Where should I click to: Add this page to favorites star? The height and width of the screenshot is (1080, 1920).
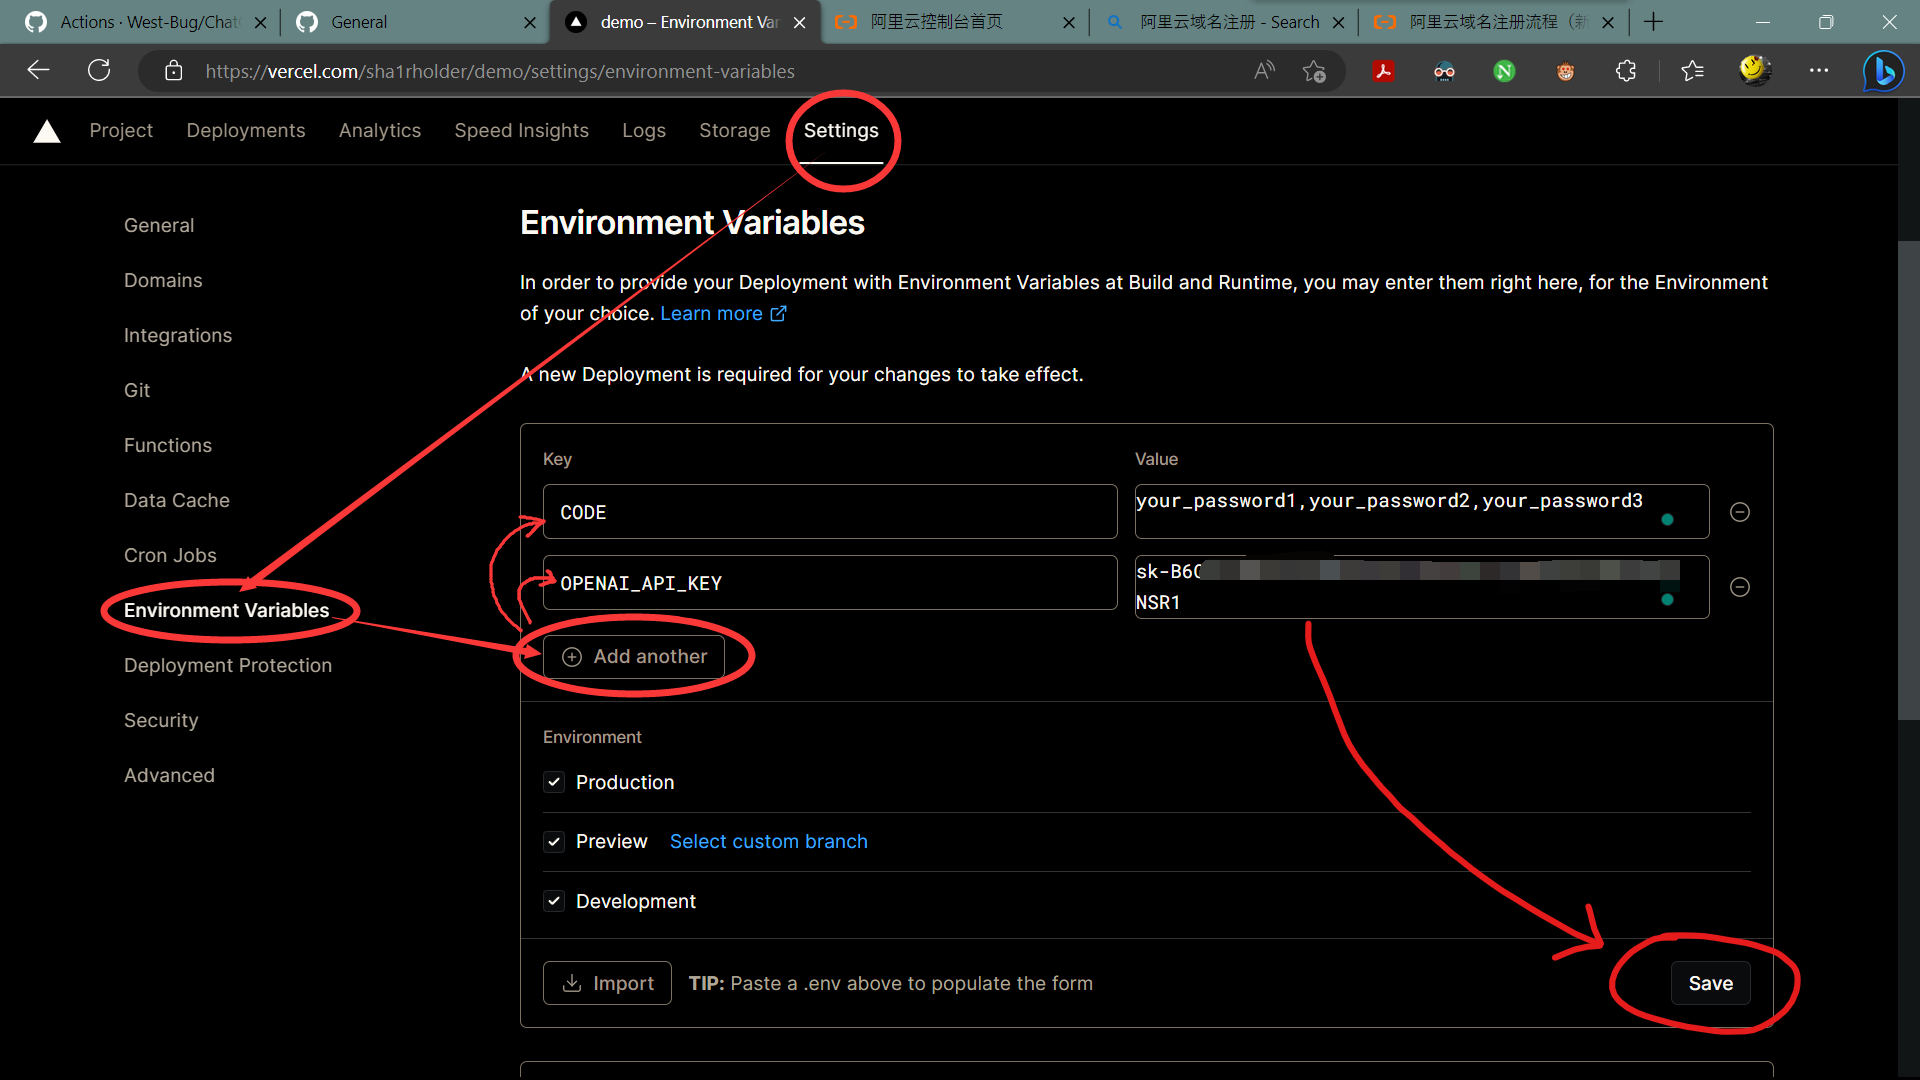point(1314,71)
